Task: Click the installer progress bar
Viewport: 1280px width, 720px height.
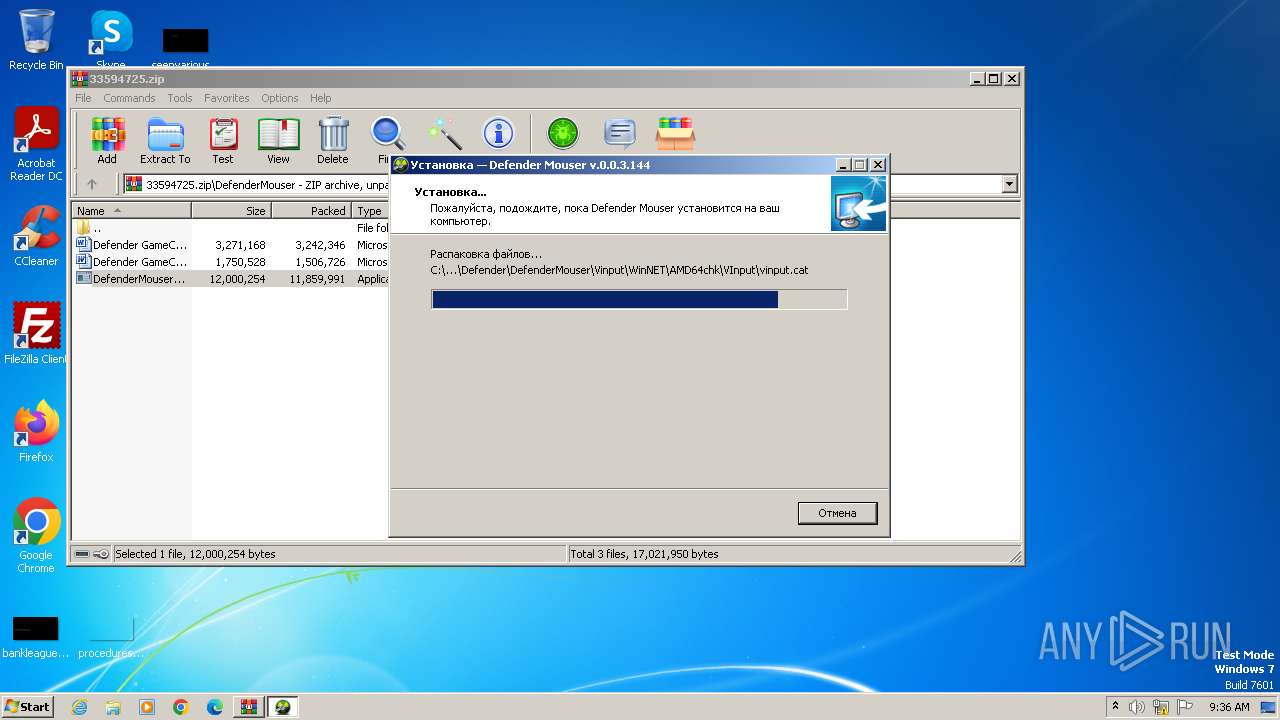Action: (x=639, y=299)
